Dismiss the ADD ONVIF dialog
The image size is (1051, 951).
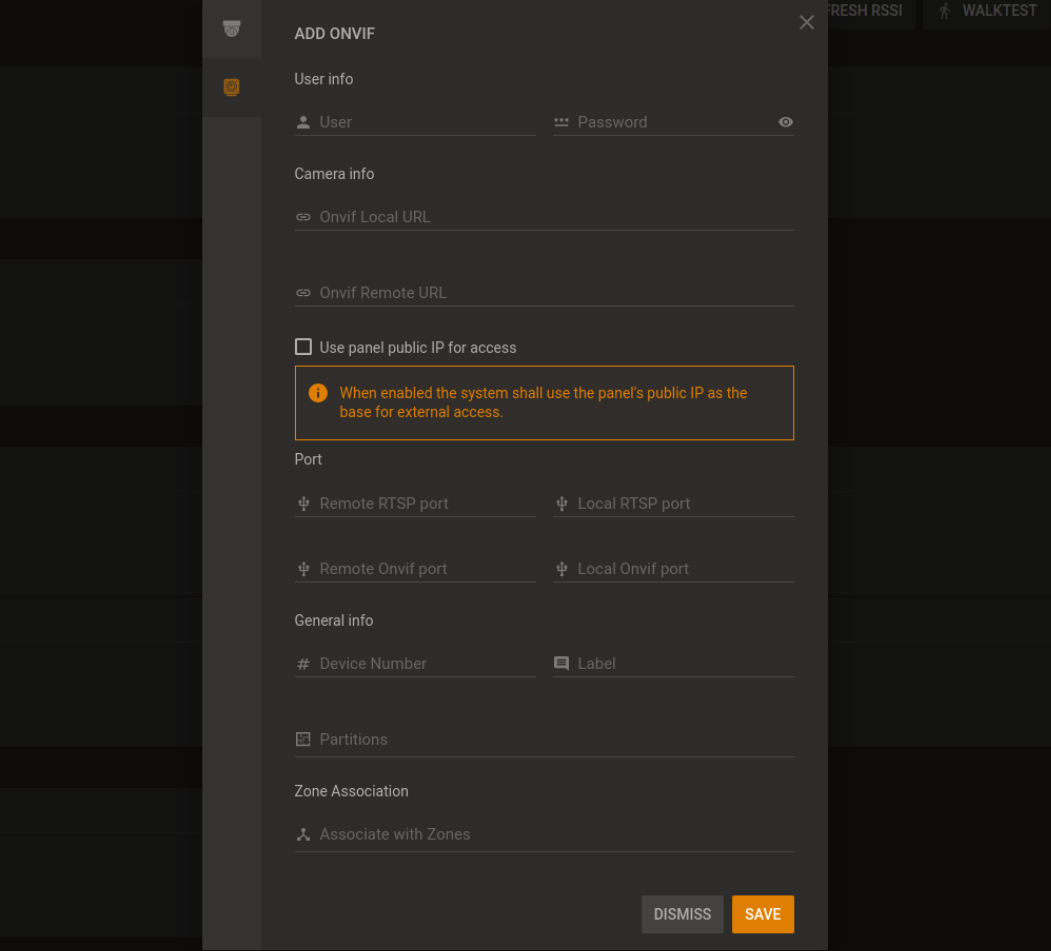[x=681, y=913]
